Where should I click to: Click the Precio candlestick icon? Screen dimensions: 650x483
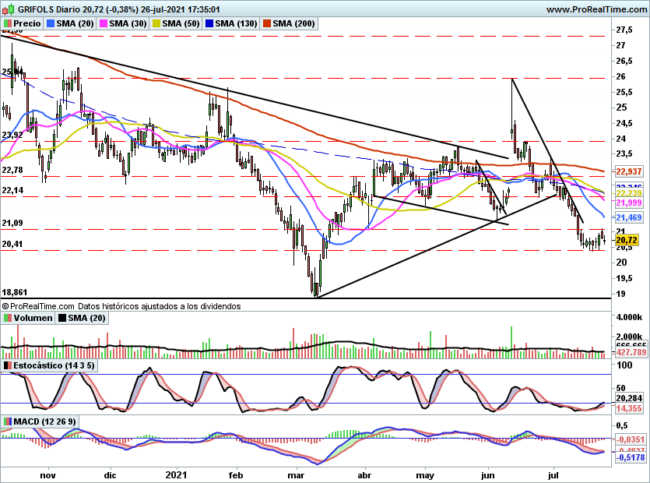pyautogui.click(x=7, y=24)
